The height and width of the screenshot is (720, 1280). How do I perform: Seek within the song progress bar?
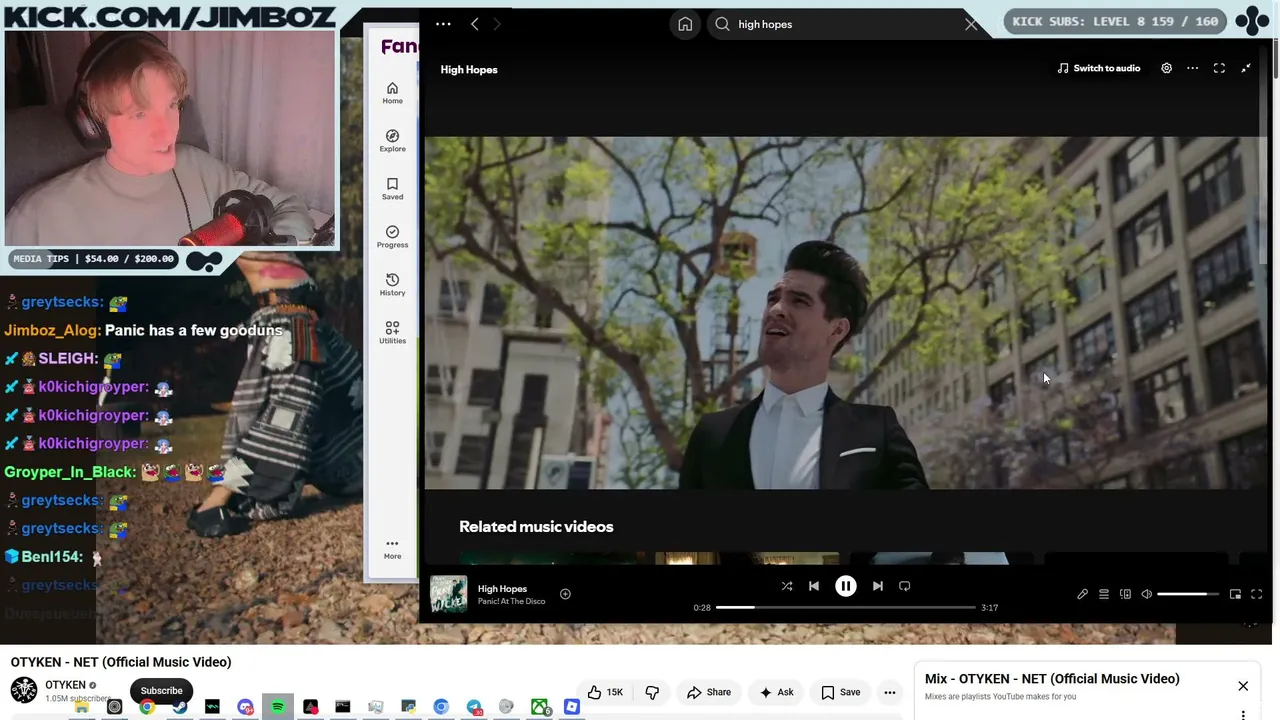click(845, 607)
